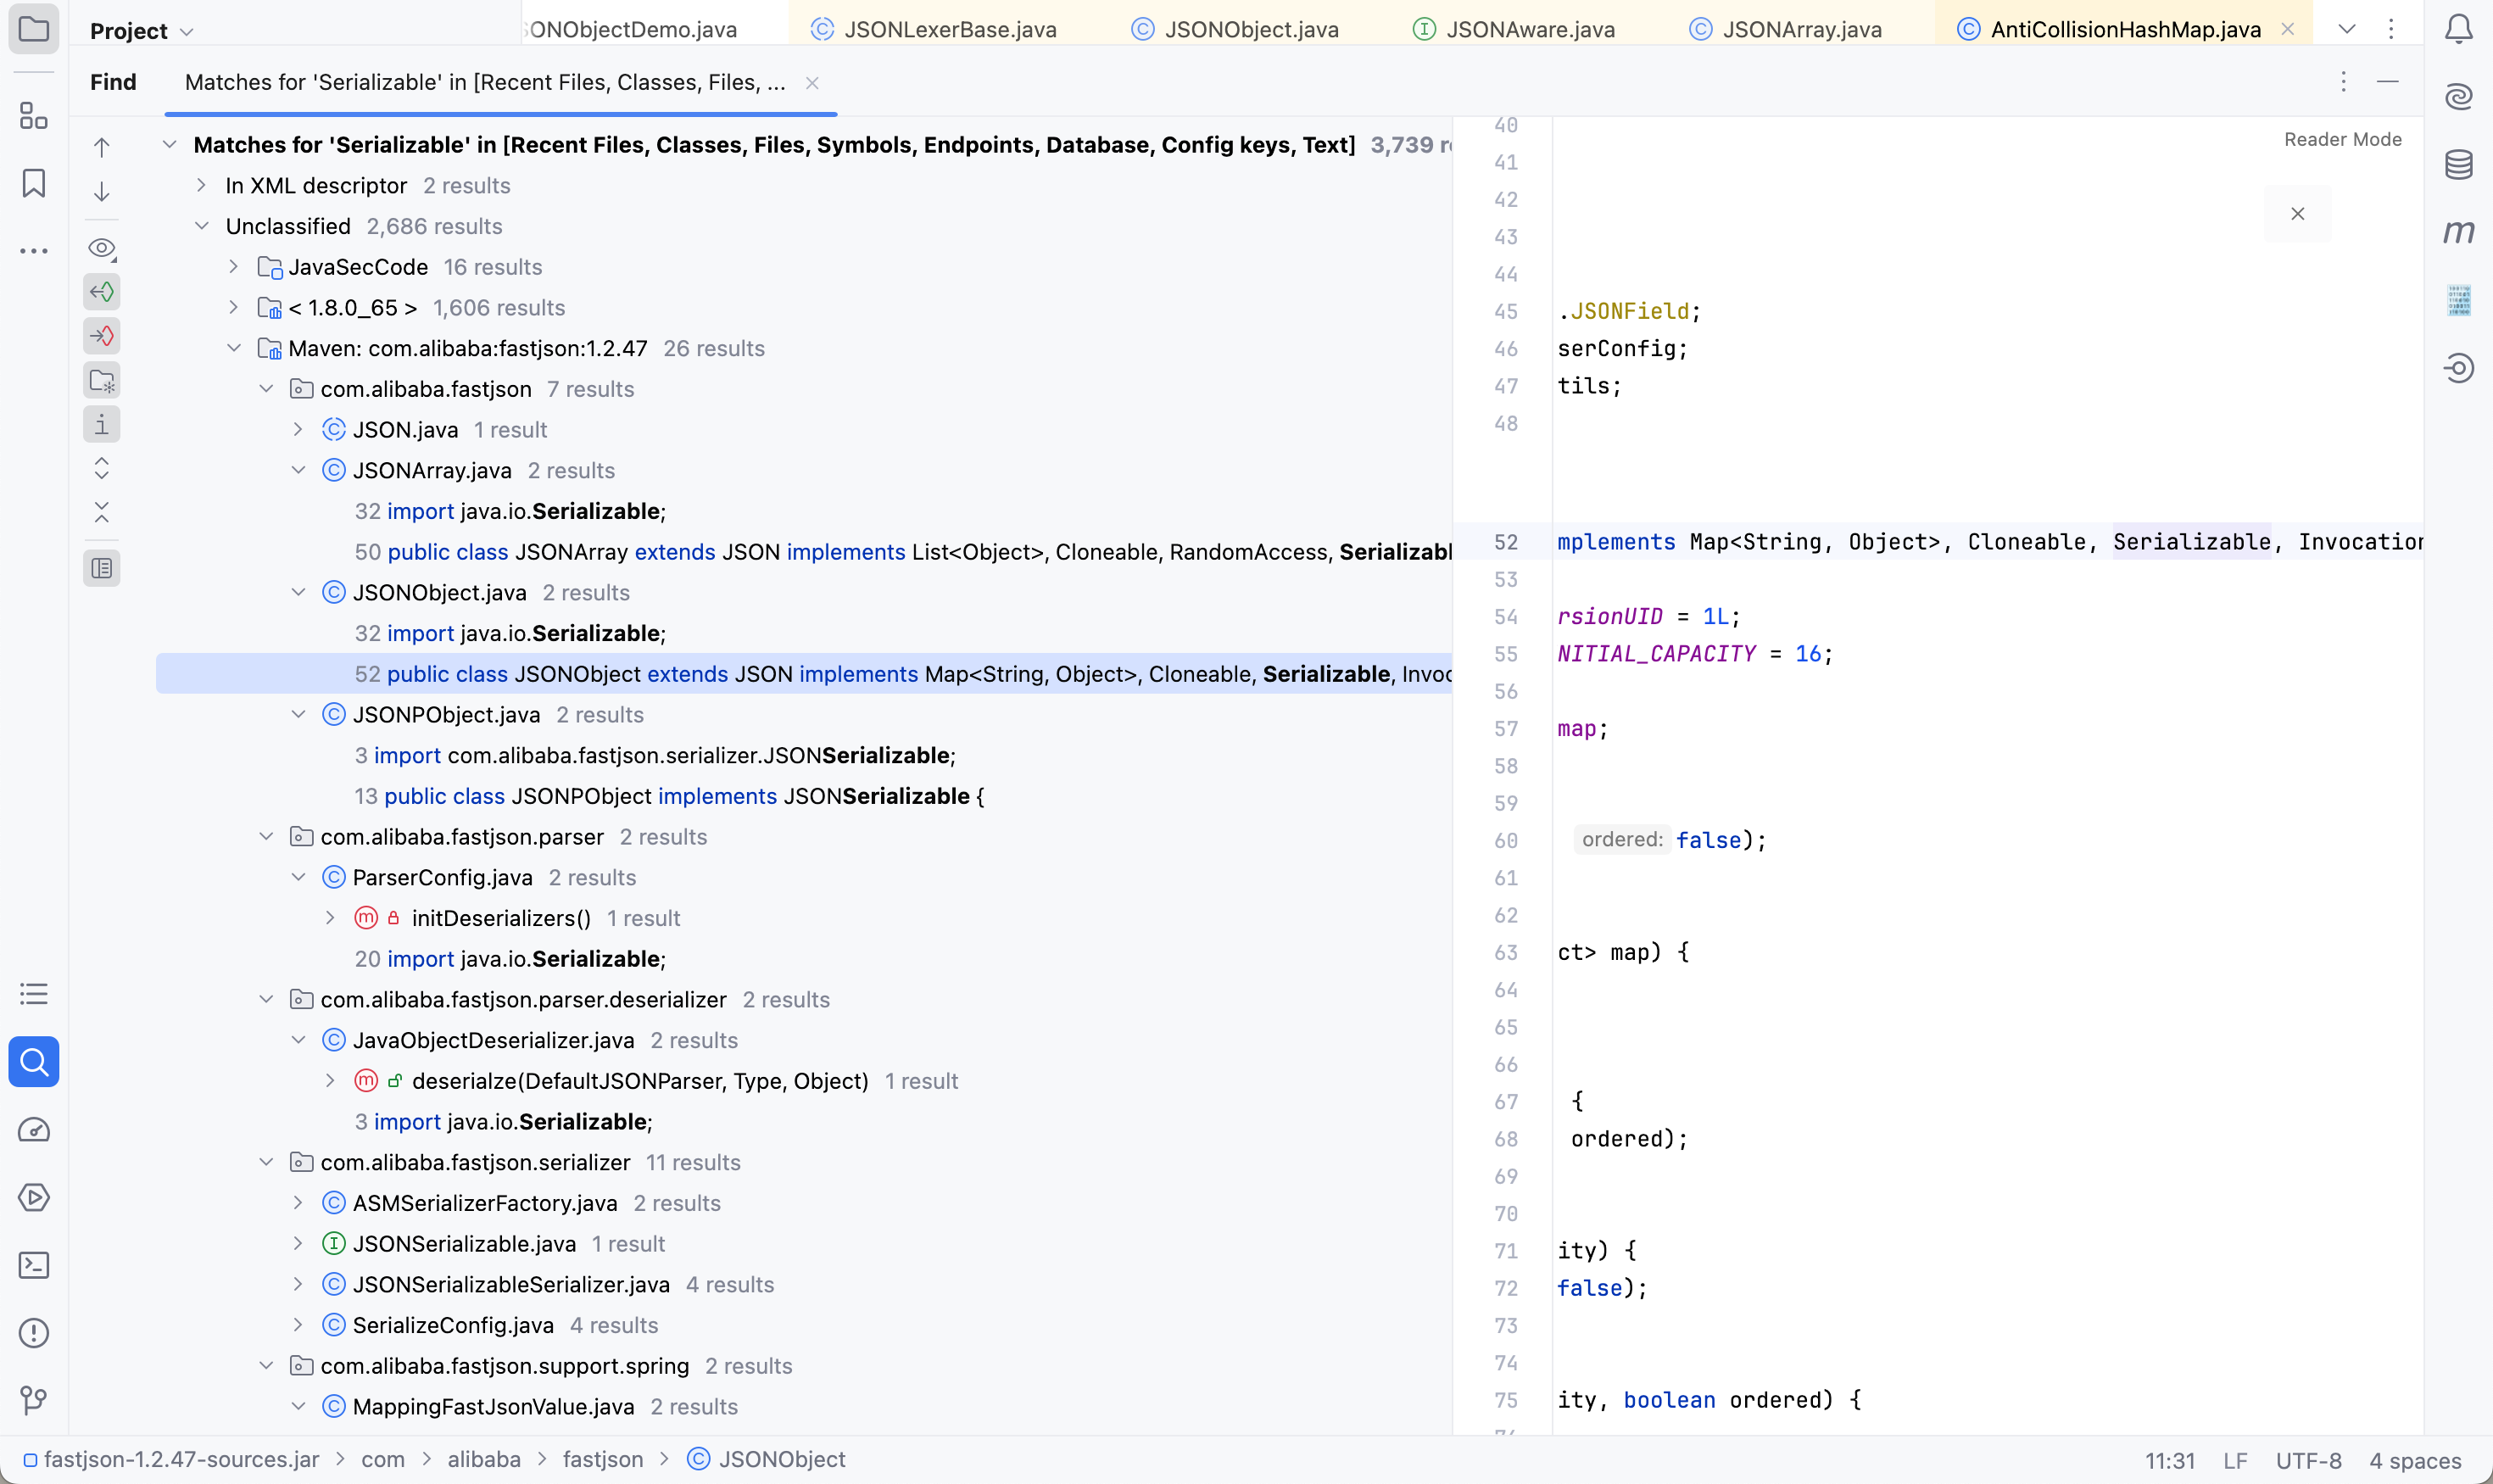Toggle the preview eye icon in Find toolbar
The width and height of the screenshot is (2493, 1484).
point(102,248)
